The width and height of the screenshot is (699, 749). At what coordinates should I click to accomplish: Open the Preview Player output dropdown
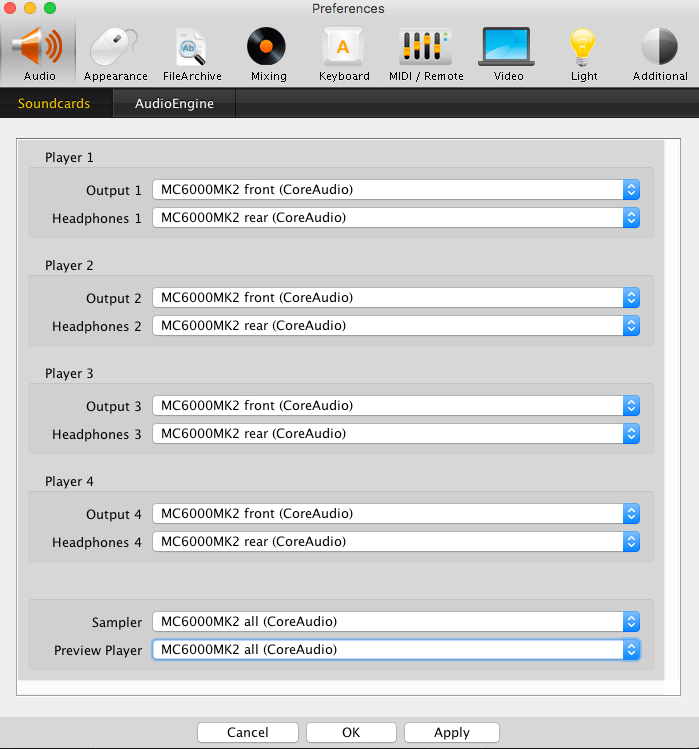click(395, 650)
